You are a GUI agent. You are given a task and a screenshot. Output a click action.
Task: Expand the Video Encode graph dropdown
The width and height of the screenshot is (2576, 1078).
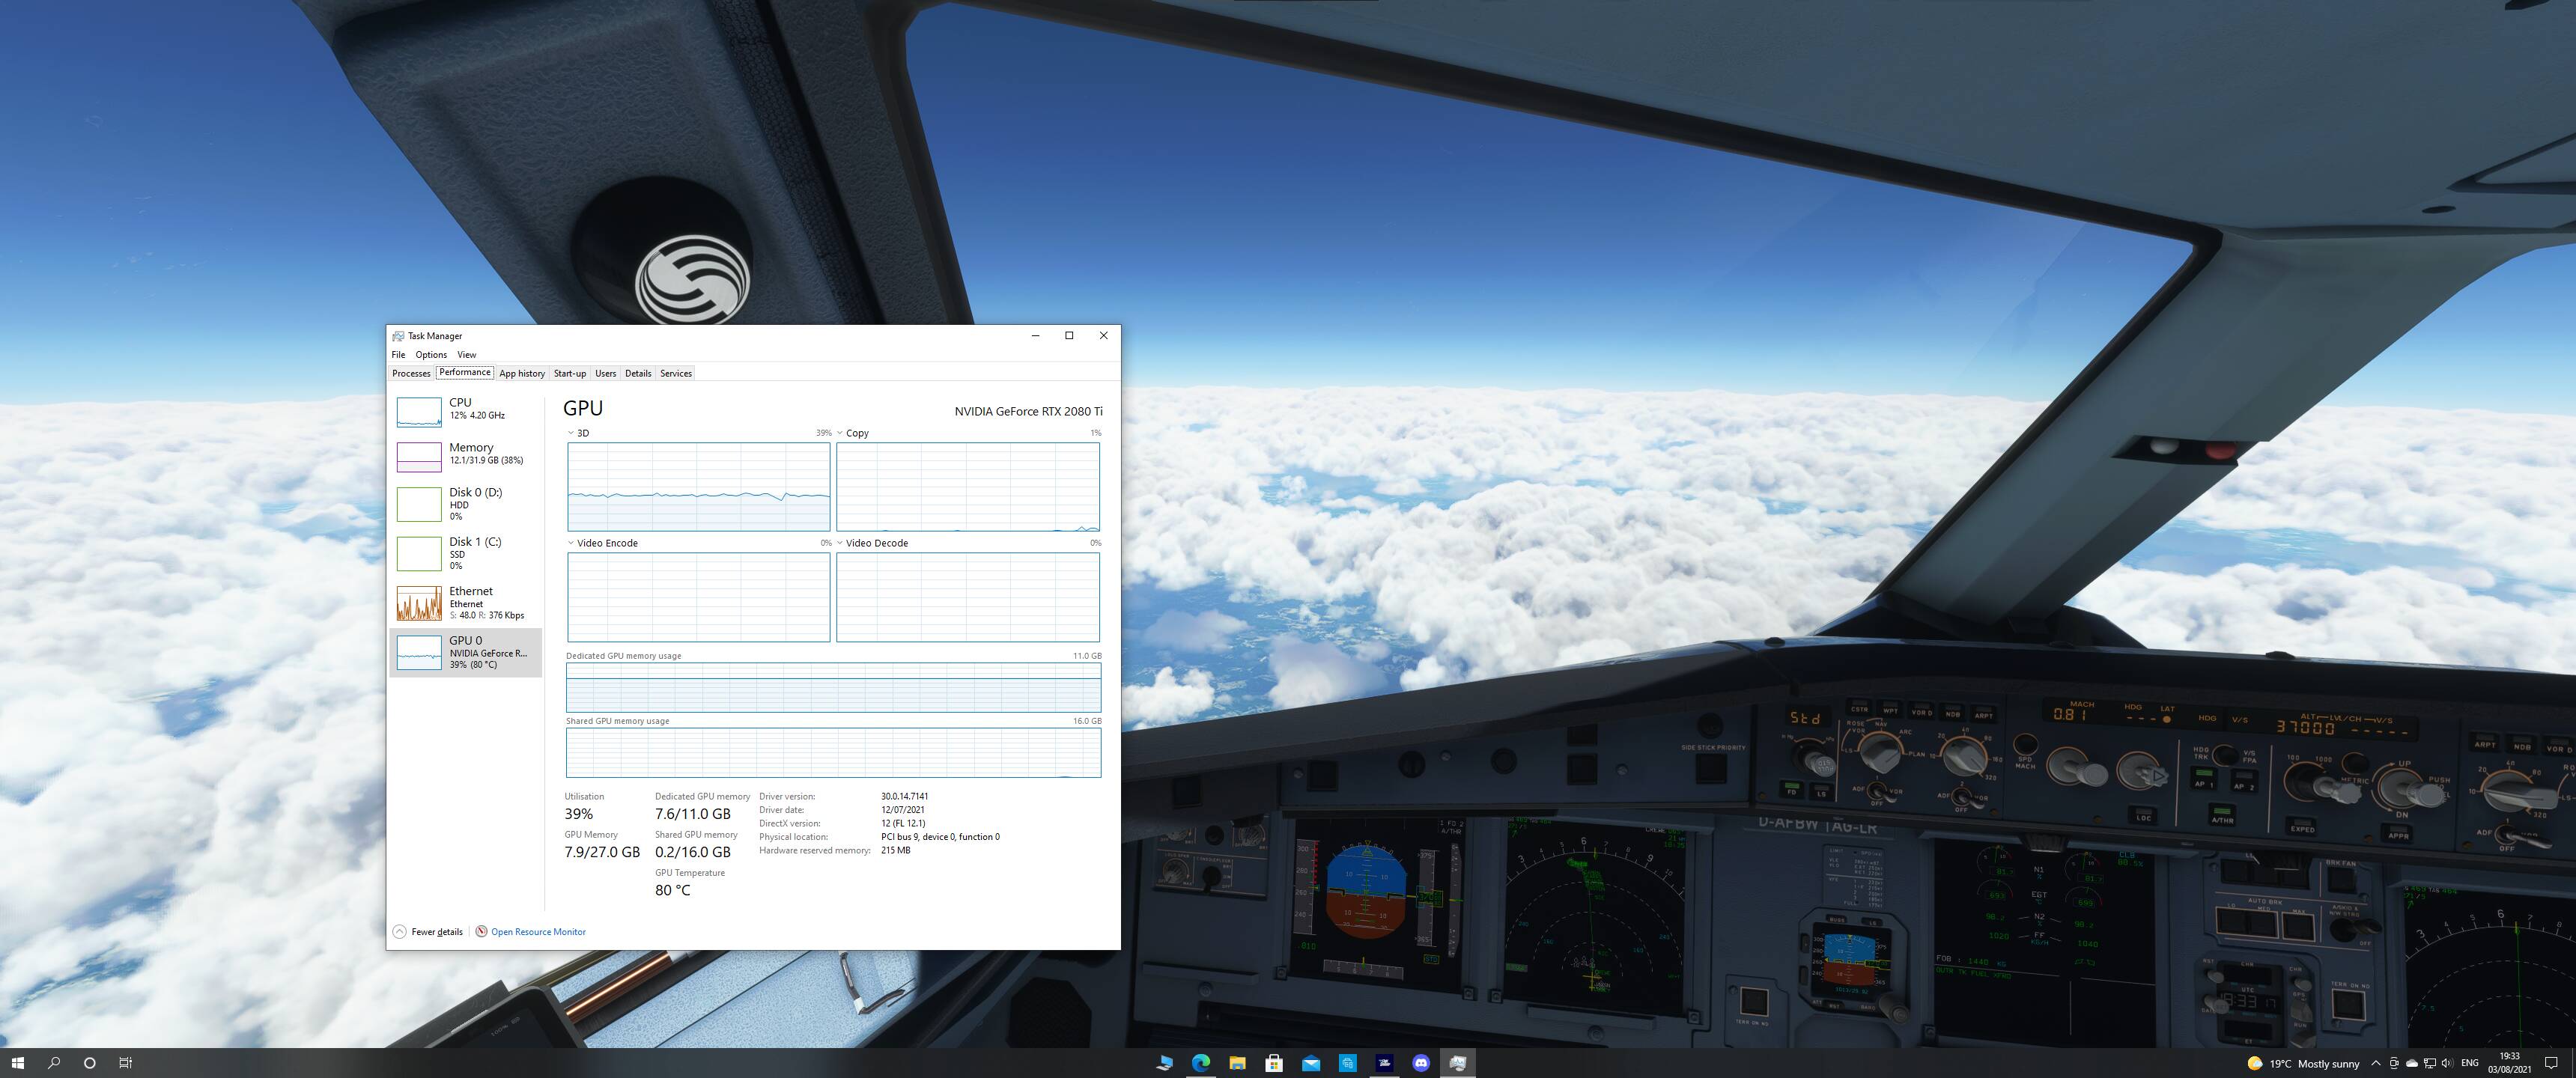click(571, 543)
